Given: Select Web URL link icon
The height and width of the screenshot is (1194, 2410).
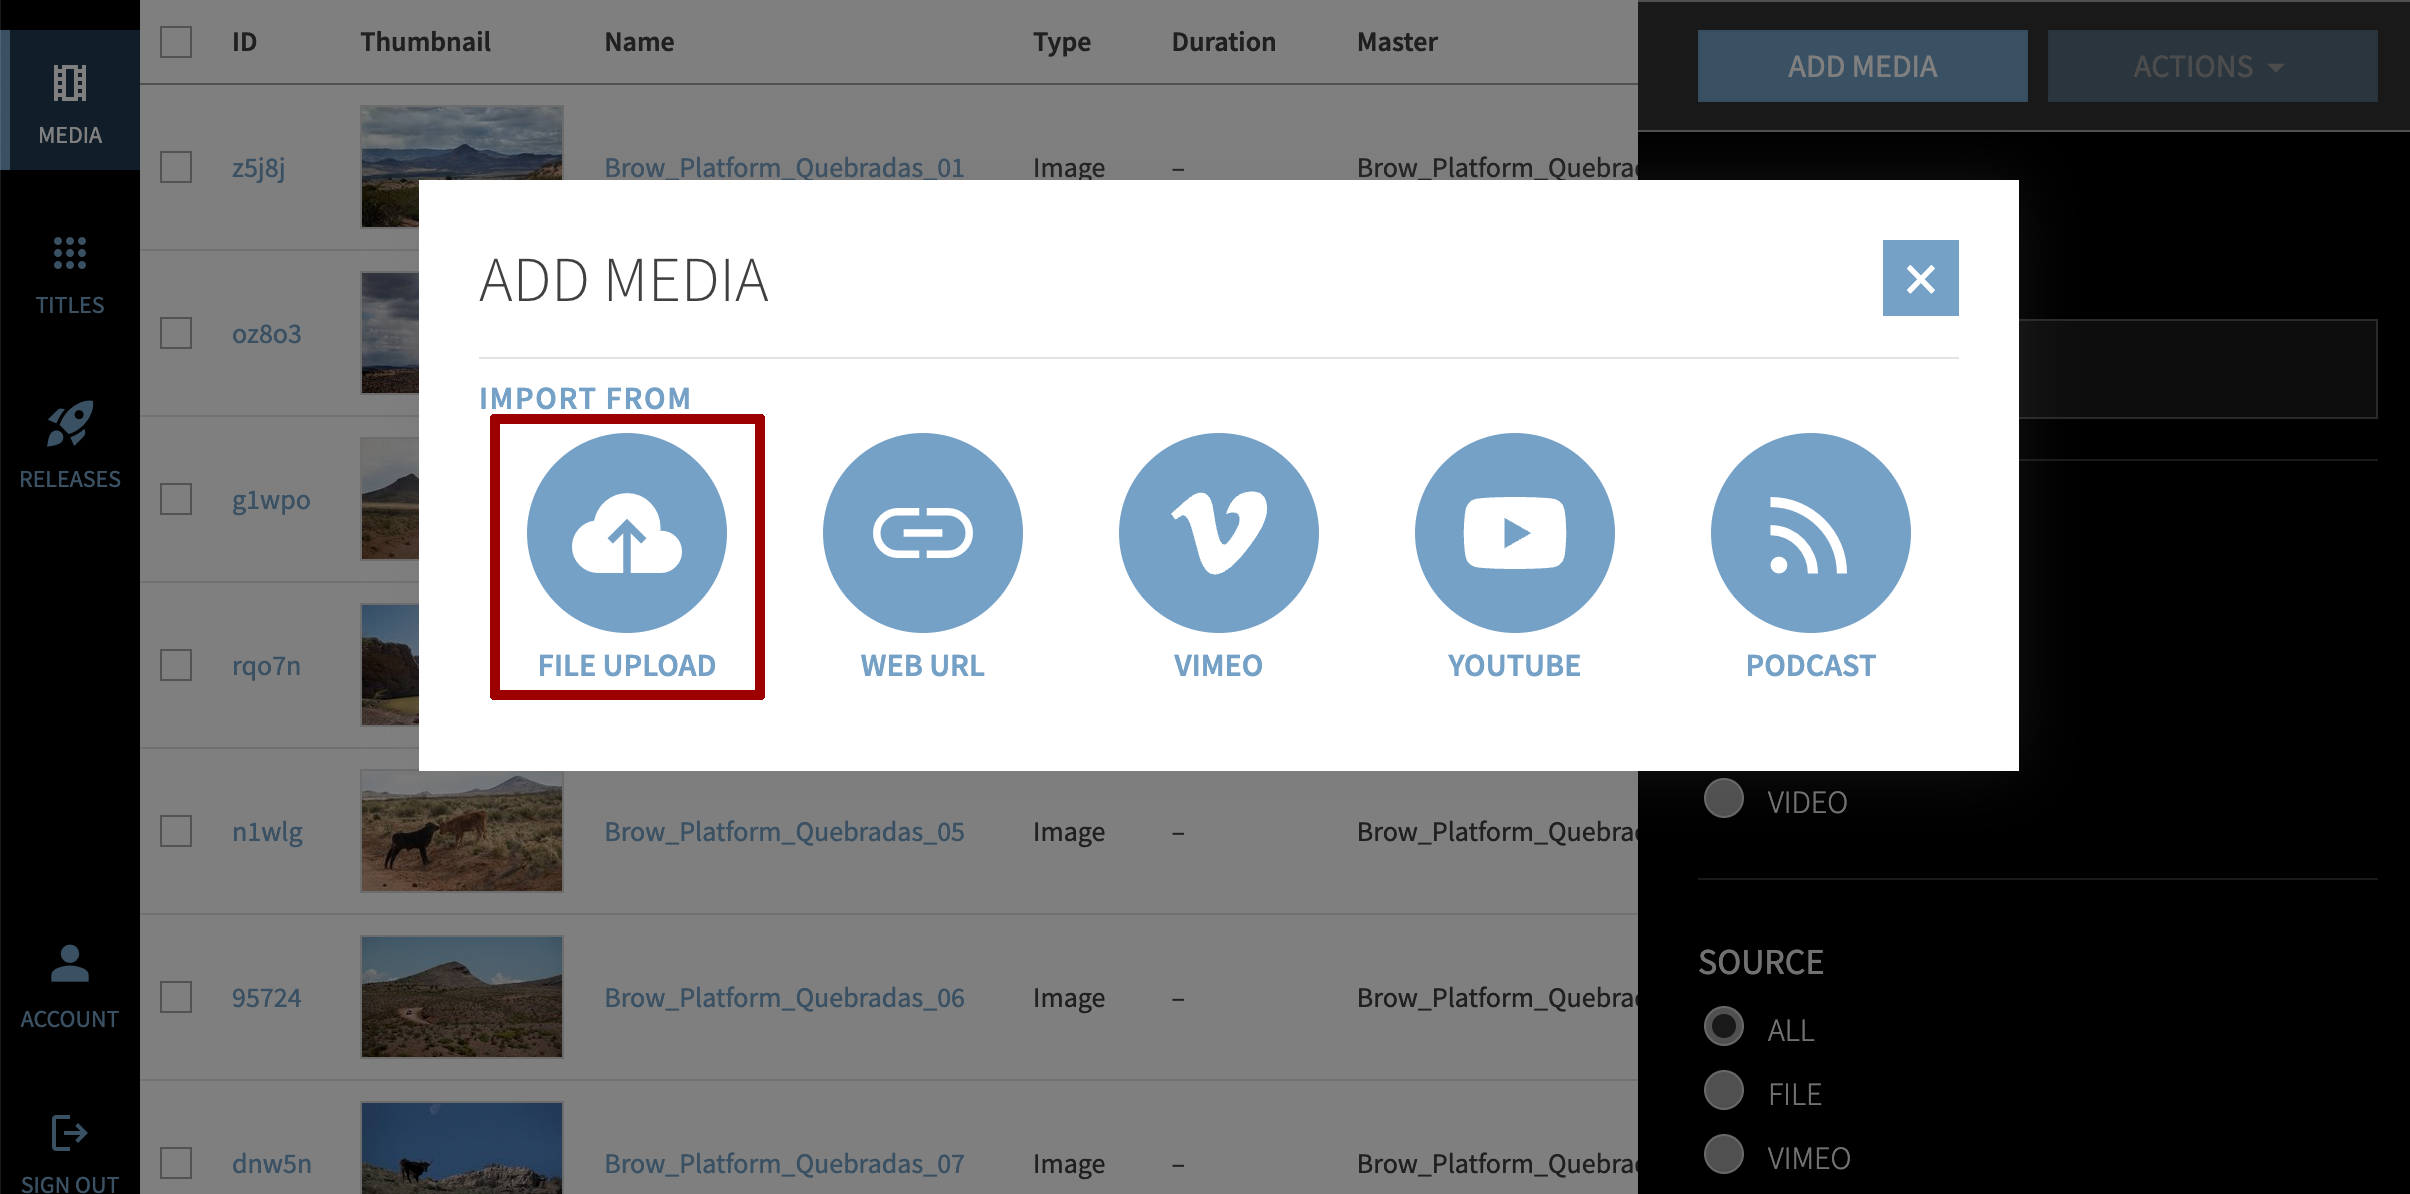Looking at the screenshot, I should coord(922,533).
